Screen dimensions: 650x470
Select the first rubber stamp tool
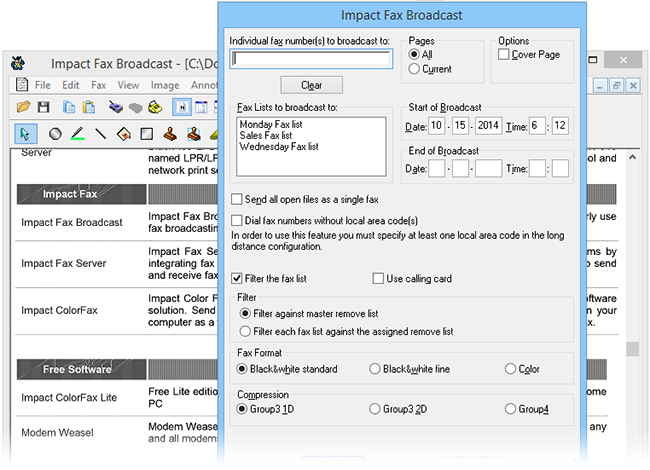(x=170, y=134)
